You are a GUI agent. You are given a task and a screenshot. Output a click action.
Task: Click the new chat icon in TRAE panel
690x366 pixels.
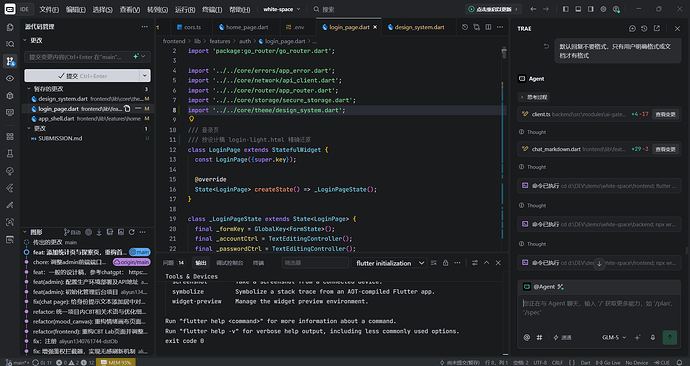tap(632, 28)
